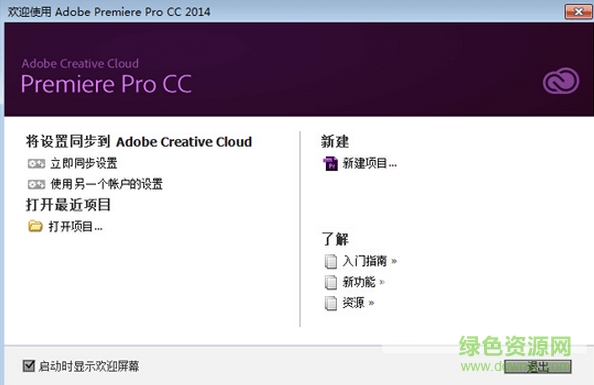
Task: Create a project via 新建项目...
Action: pyautogui.click(x=369, y=164)
